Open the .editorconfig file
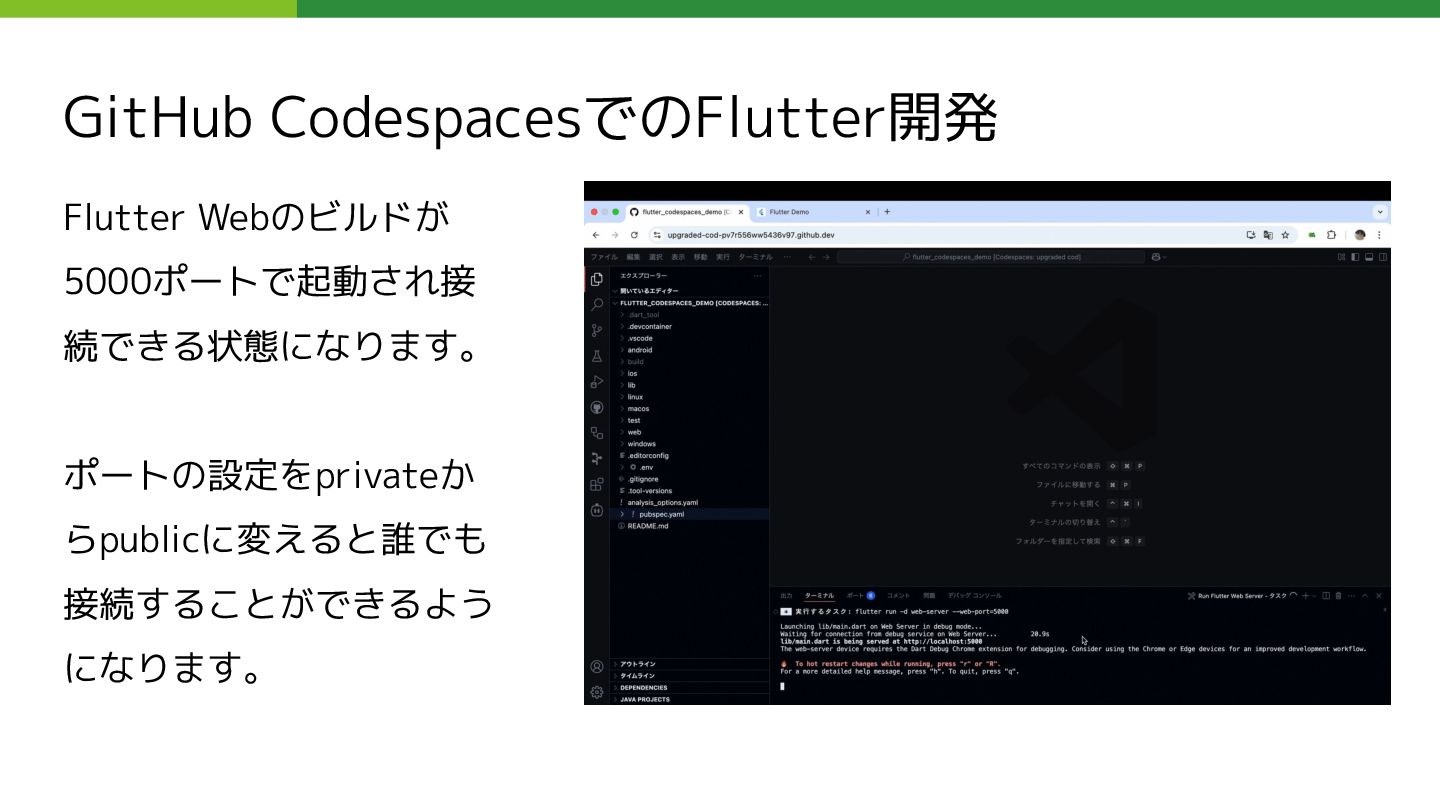The height and width of the screenshot is (810, 1440). [690, 455]
